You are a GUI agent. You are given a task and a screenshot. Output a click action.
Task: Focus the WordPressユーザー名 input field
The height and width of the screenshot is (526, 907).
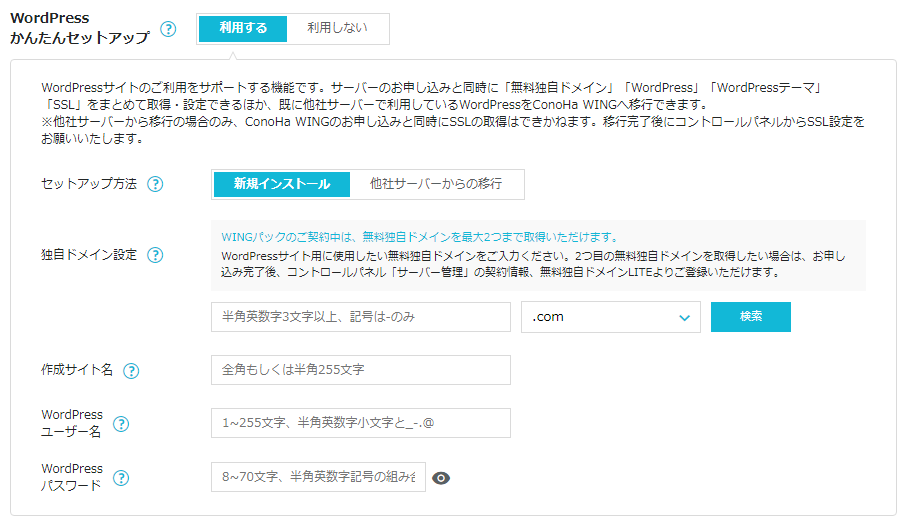pos(361,423)
